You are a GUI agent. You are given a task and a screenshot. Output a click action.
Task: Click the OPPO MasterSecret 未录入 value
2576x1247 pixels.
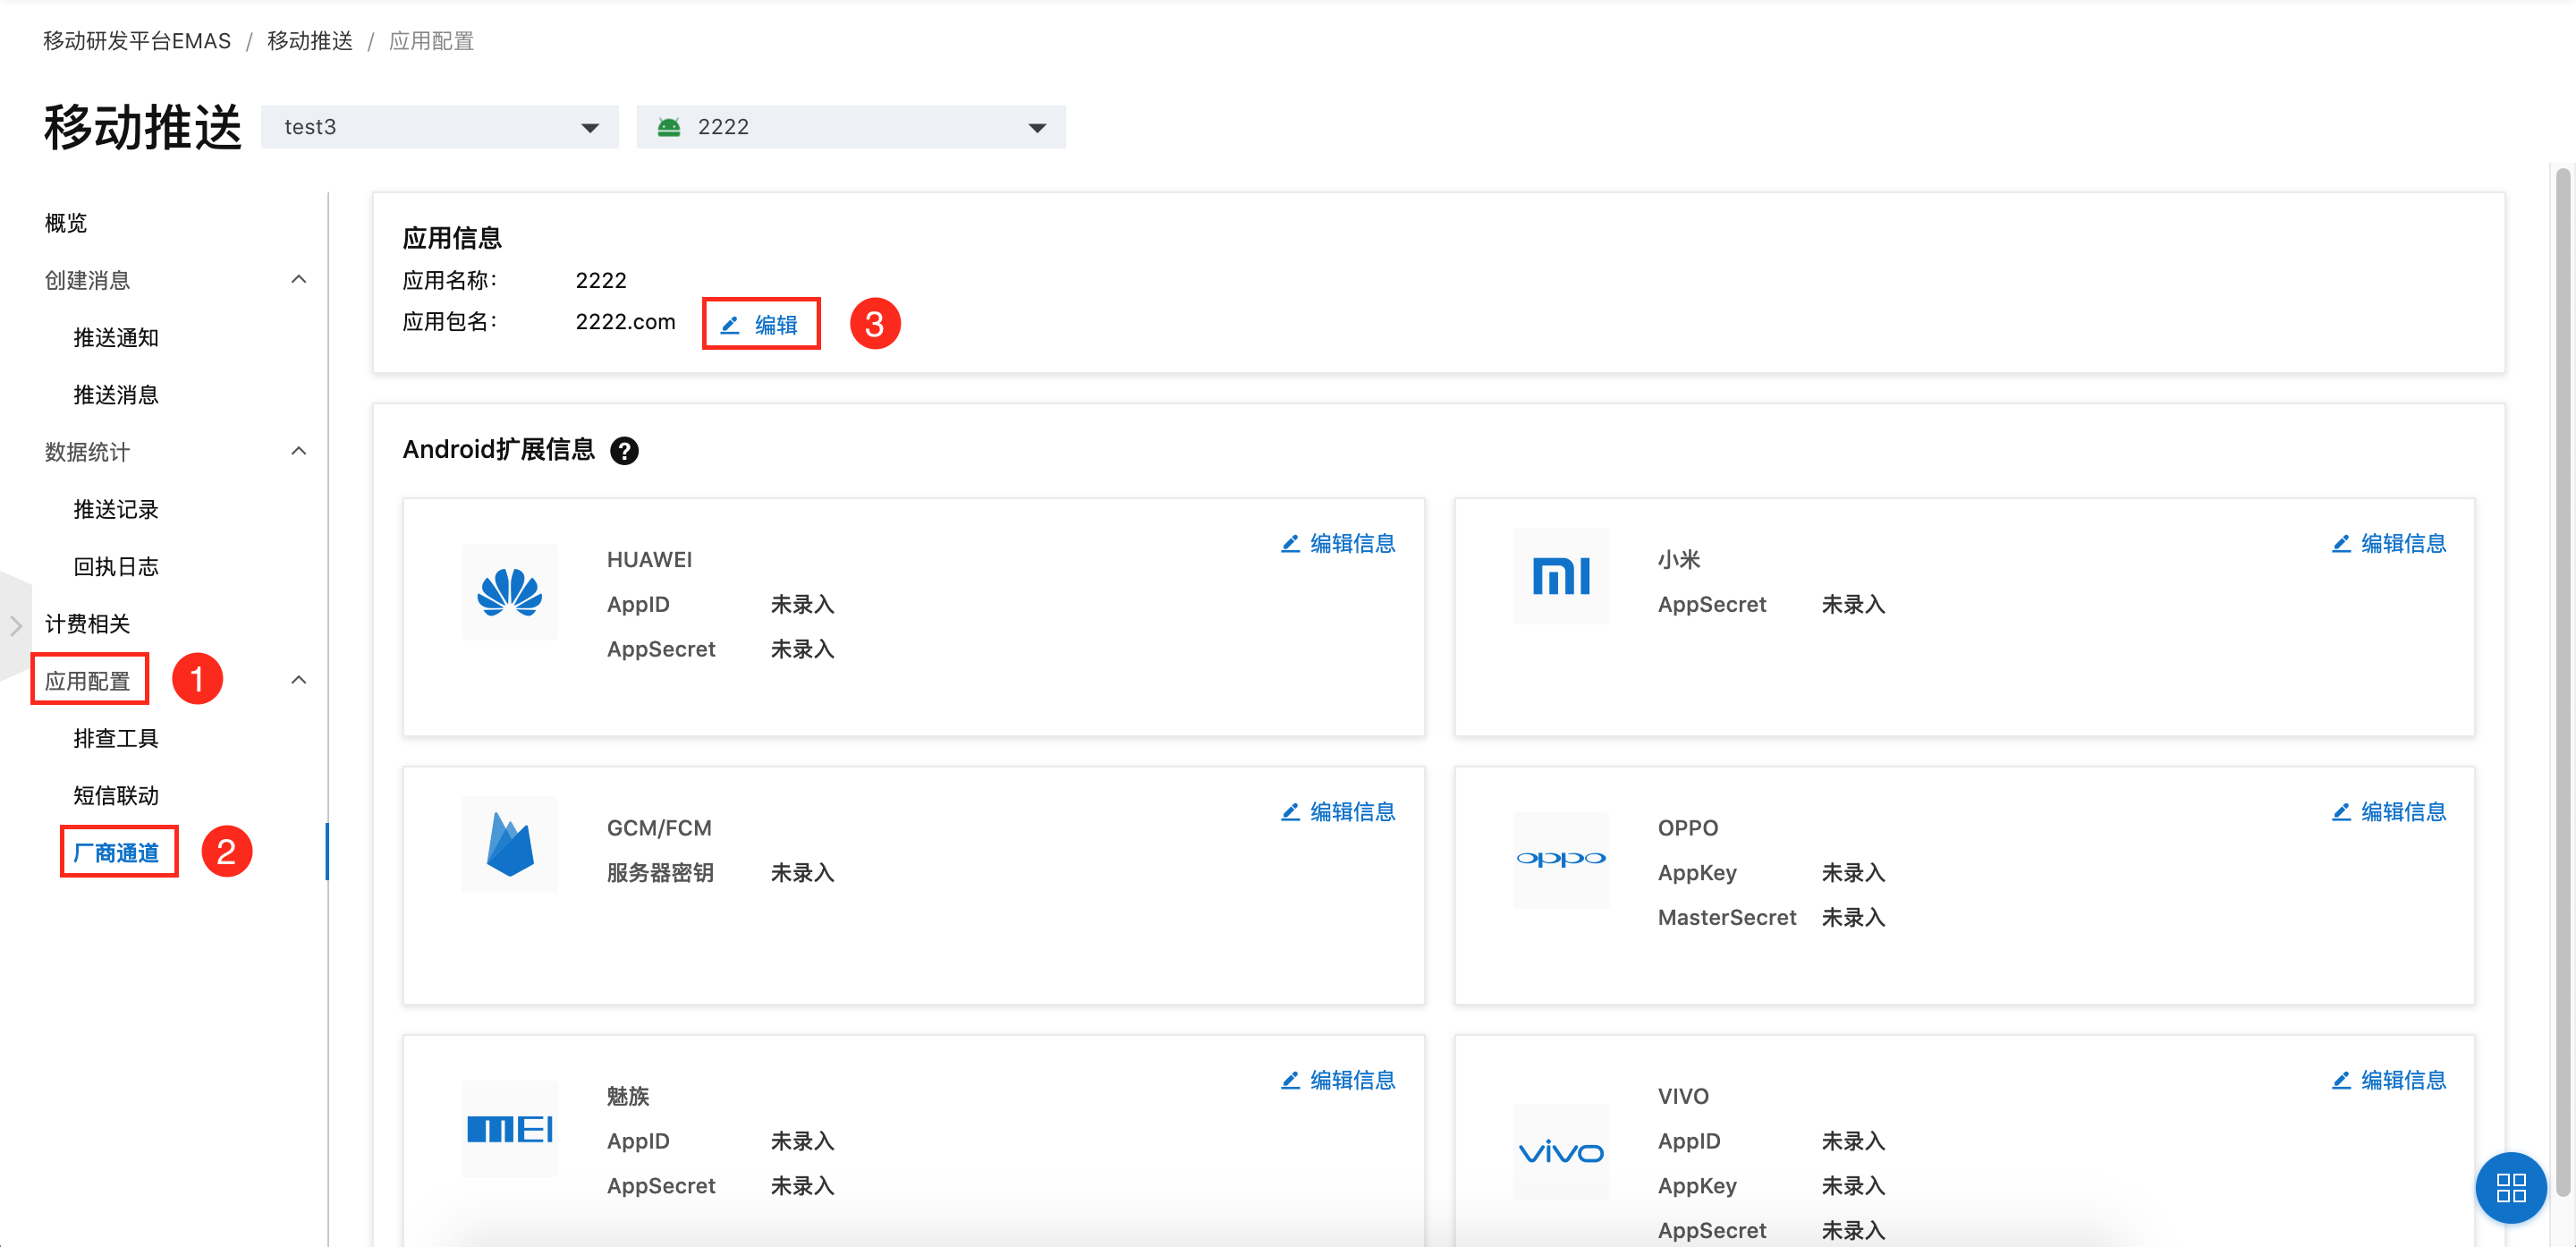point(1853,917)
